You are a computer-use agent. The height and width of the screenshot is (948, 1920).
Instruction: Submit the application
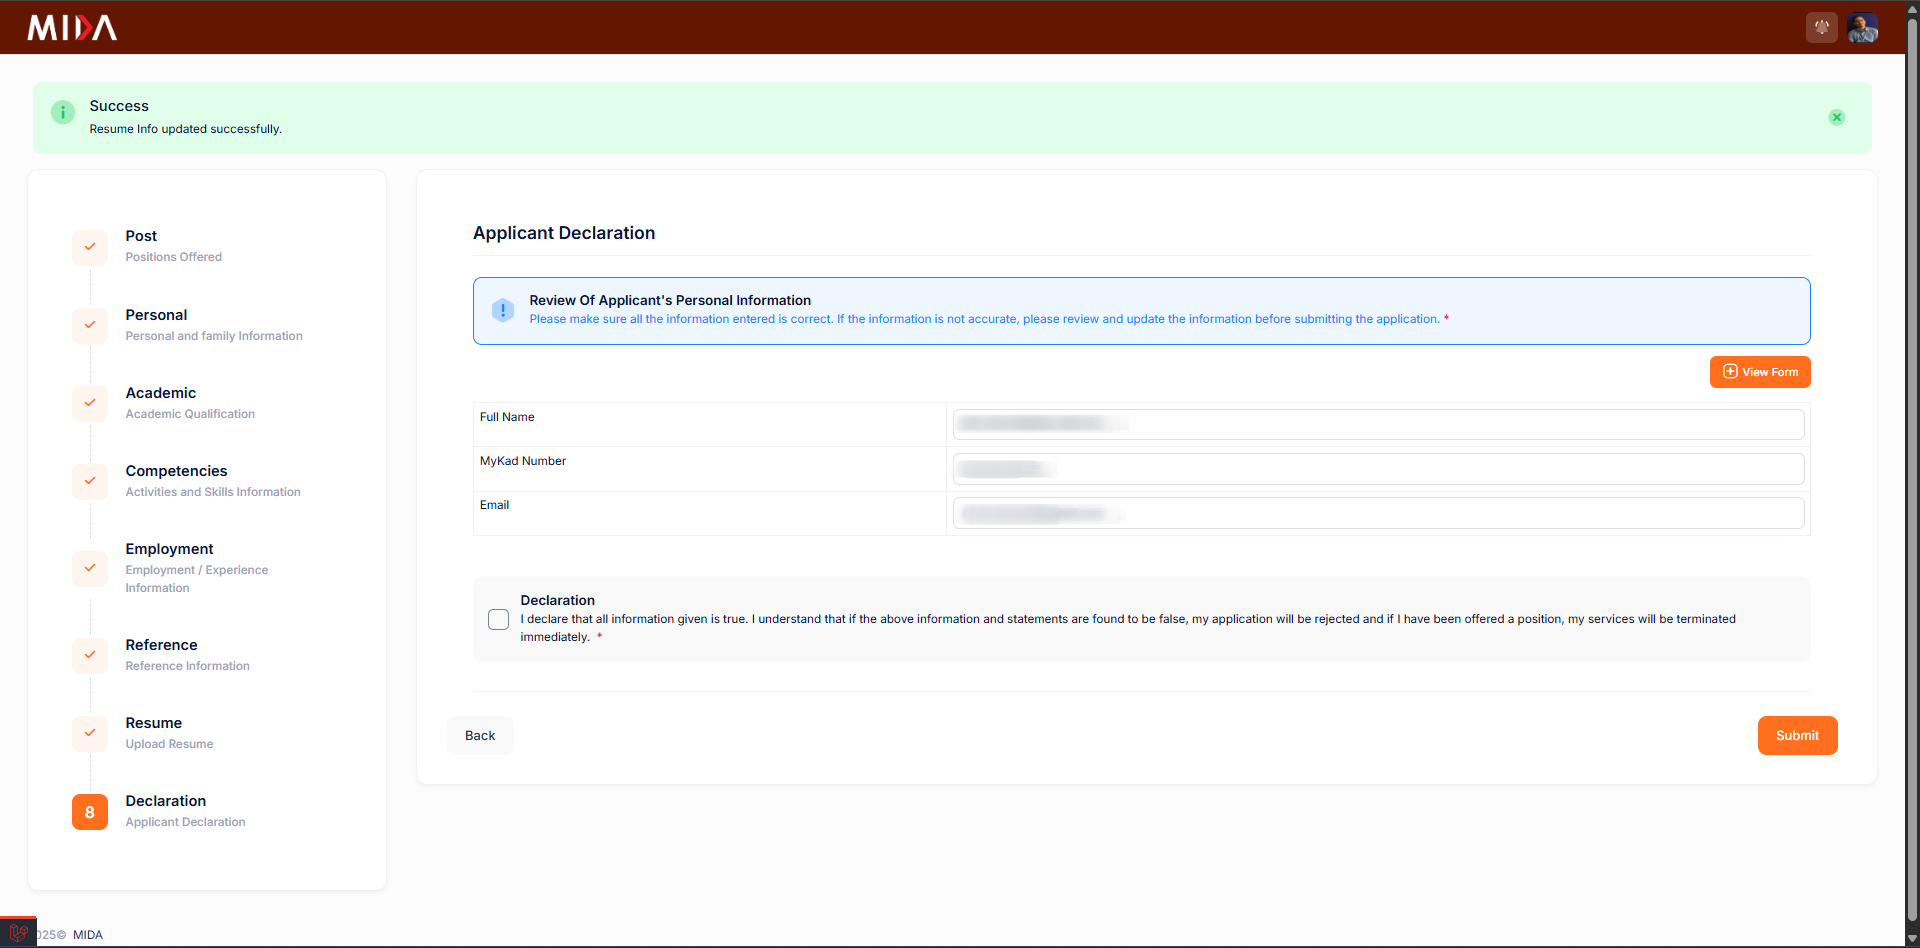(x=1797, y=735)
